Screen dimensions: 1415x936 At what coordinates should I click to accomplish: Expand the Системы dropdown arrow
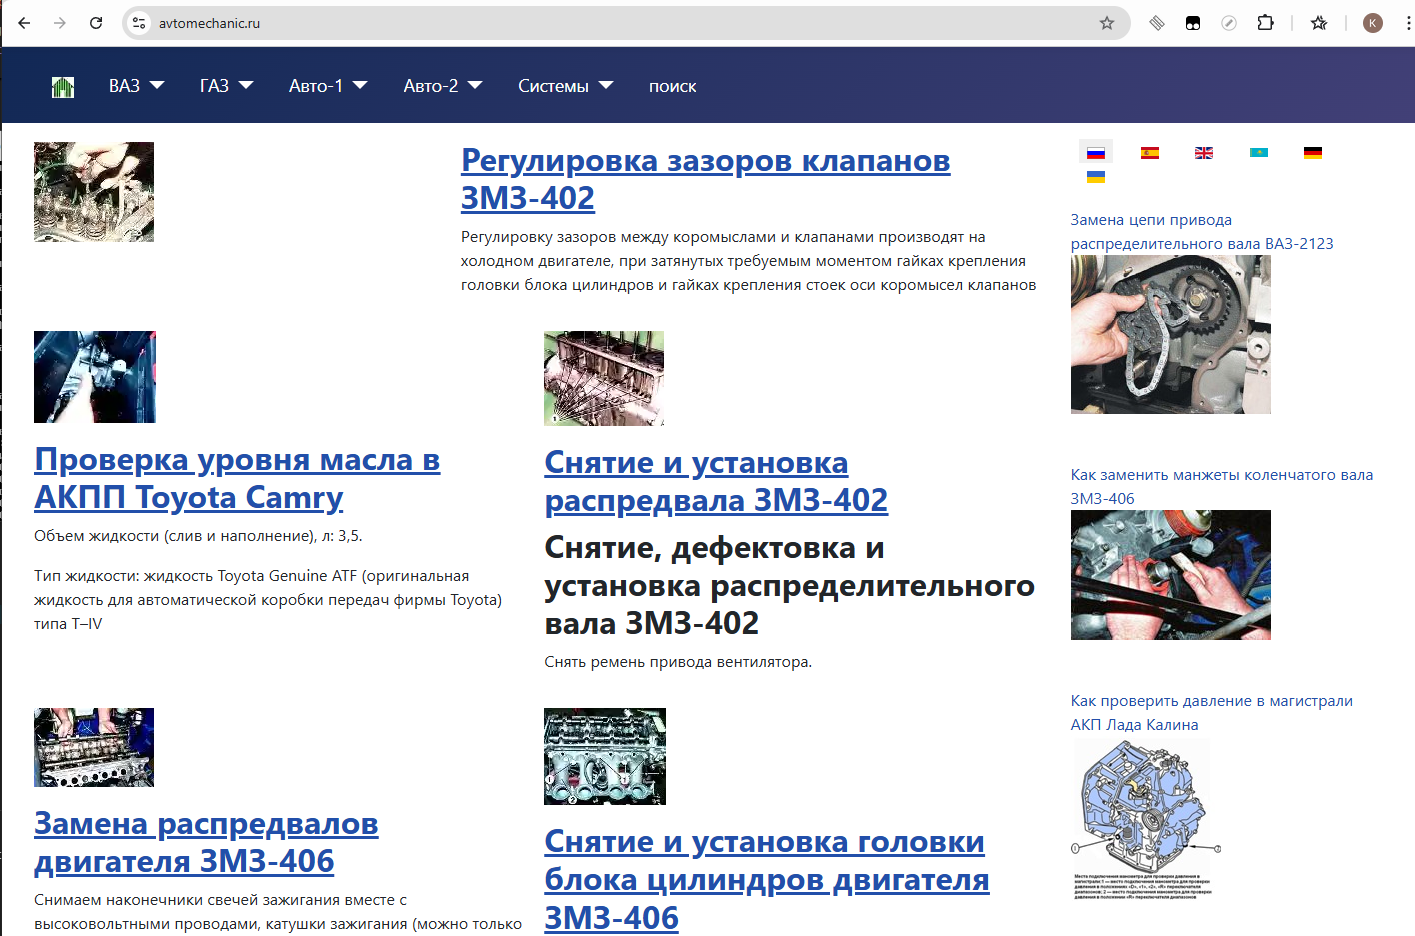606,86
